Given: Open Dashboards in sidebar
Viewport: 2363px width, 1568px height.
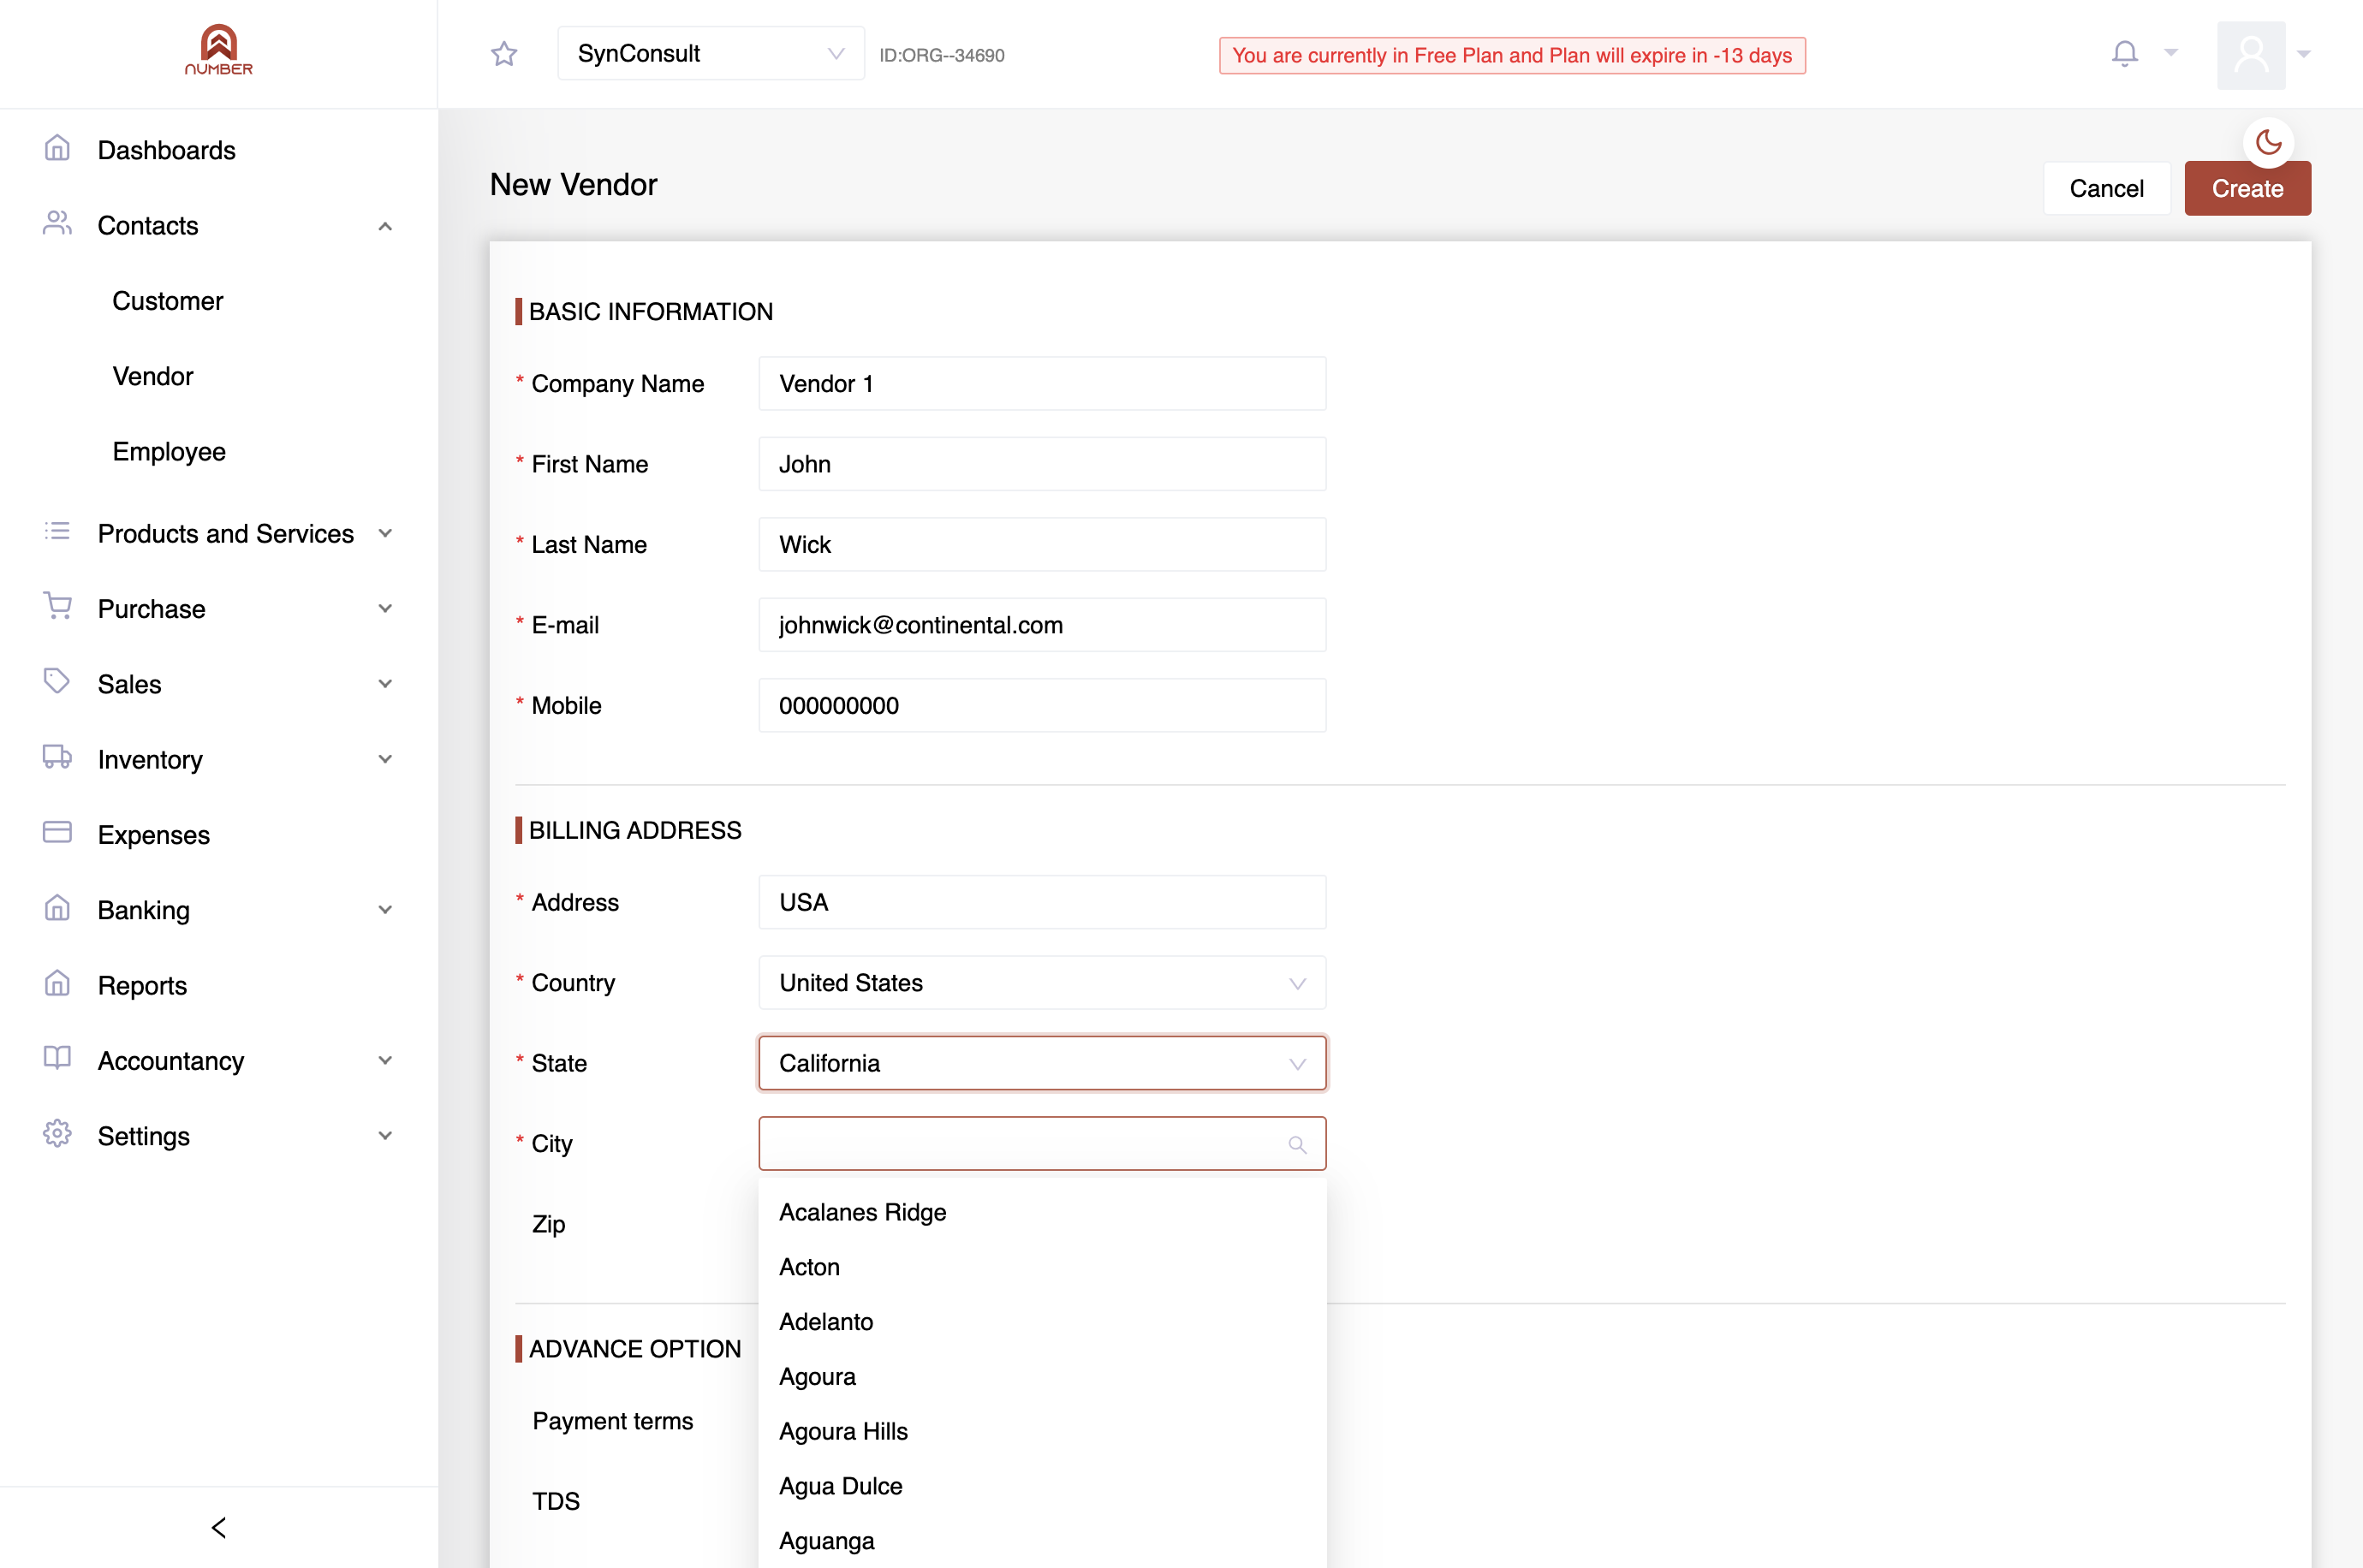Looking at the screenshot, I should click(x=166, y=150).
